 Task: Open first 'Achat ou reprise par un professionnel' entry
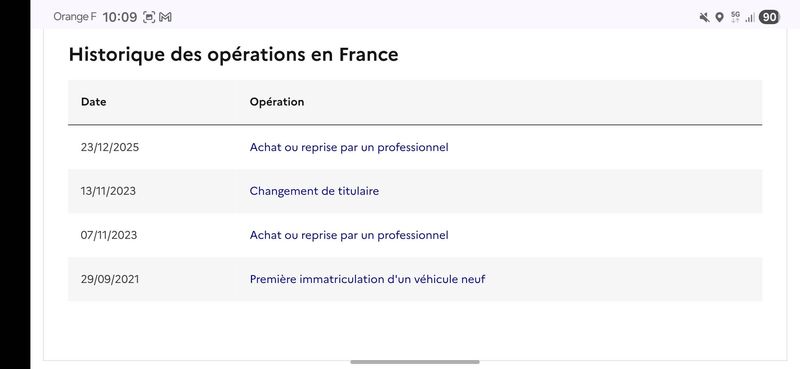[349, 147]
